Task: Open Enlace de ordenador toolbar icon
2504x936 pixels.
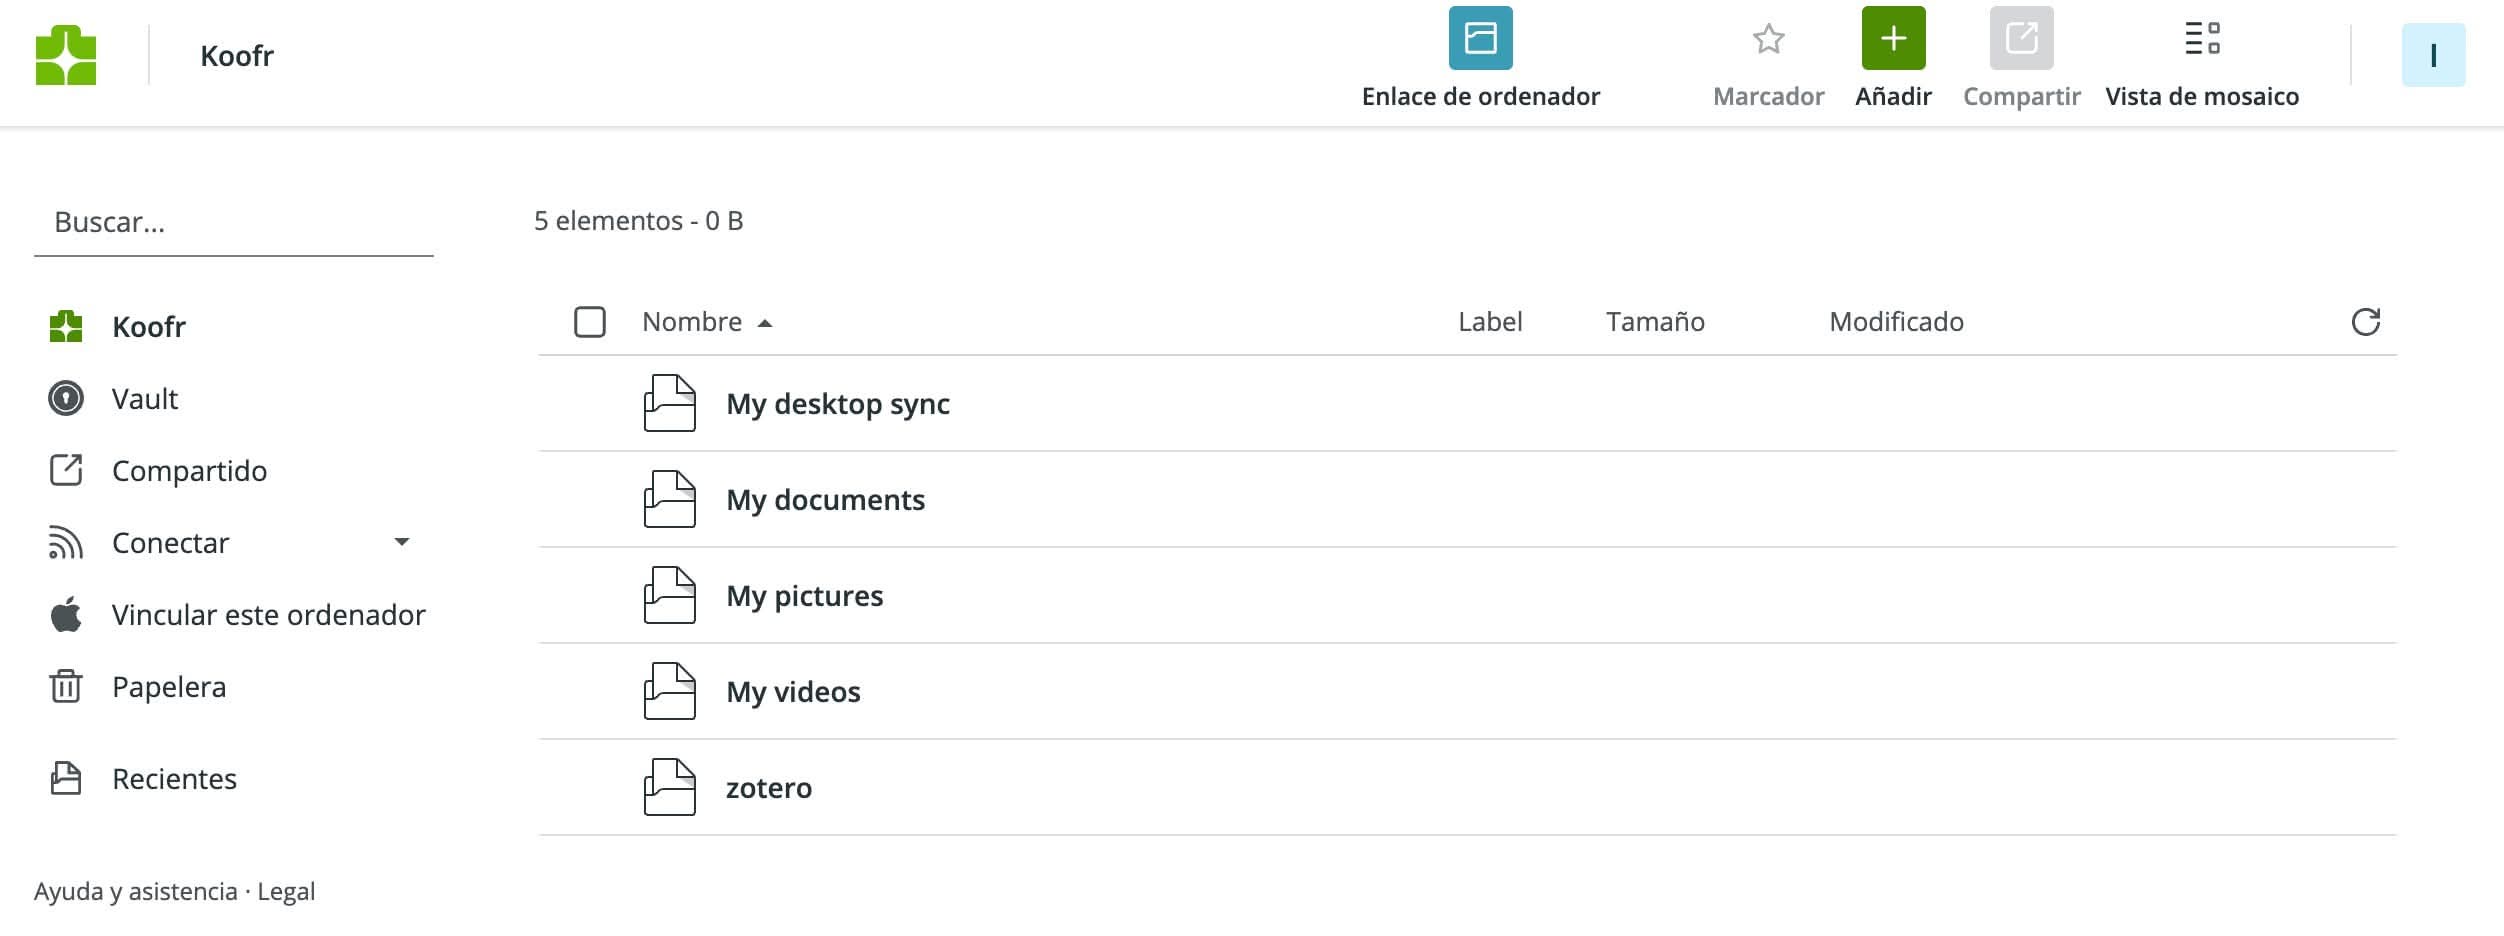Action: 1480,39
